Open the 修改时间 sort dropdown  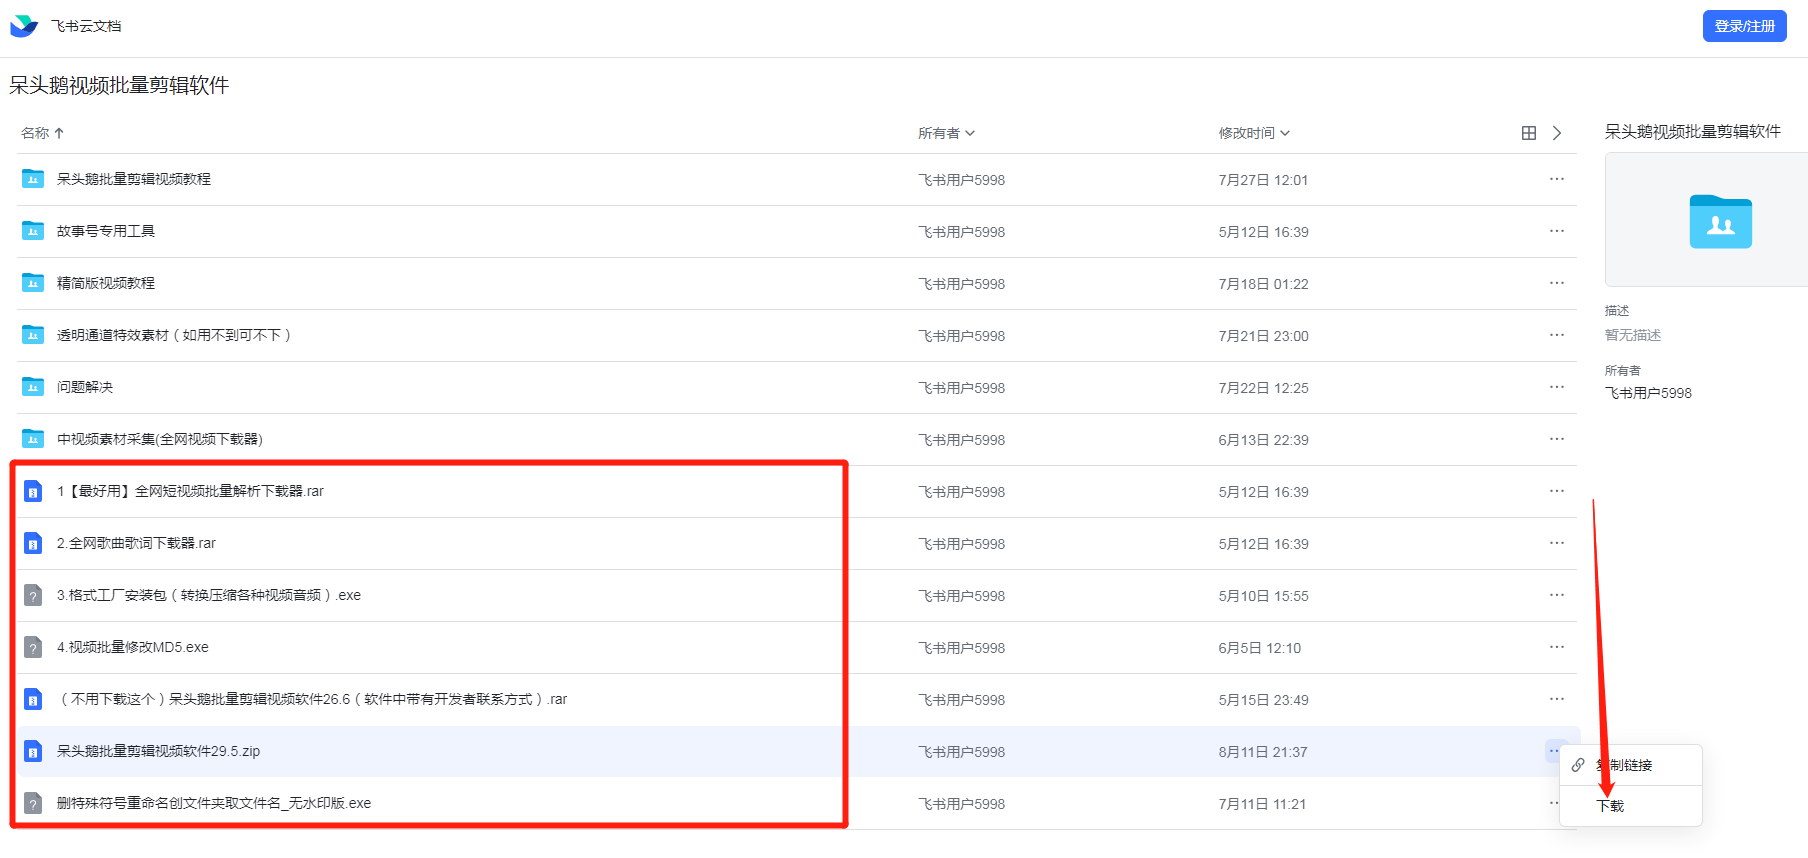(x=1254, y=133)
